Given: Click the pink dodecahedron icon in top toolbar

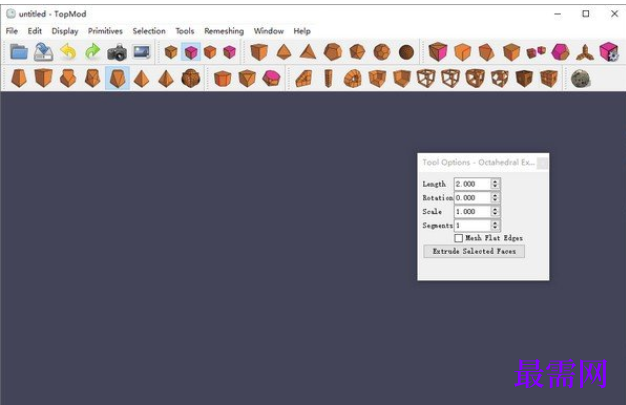Looking at the screenshot, I should click(560, 52).
